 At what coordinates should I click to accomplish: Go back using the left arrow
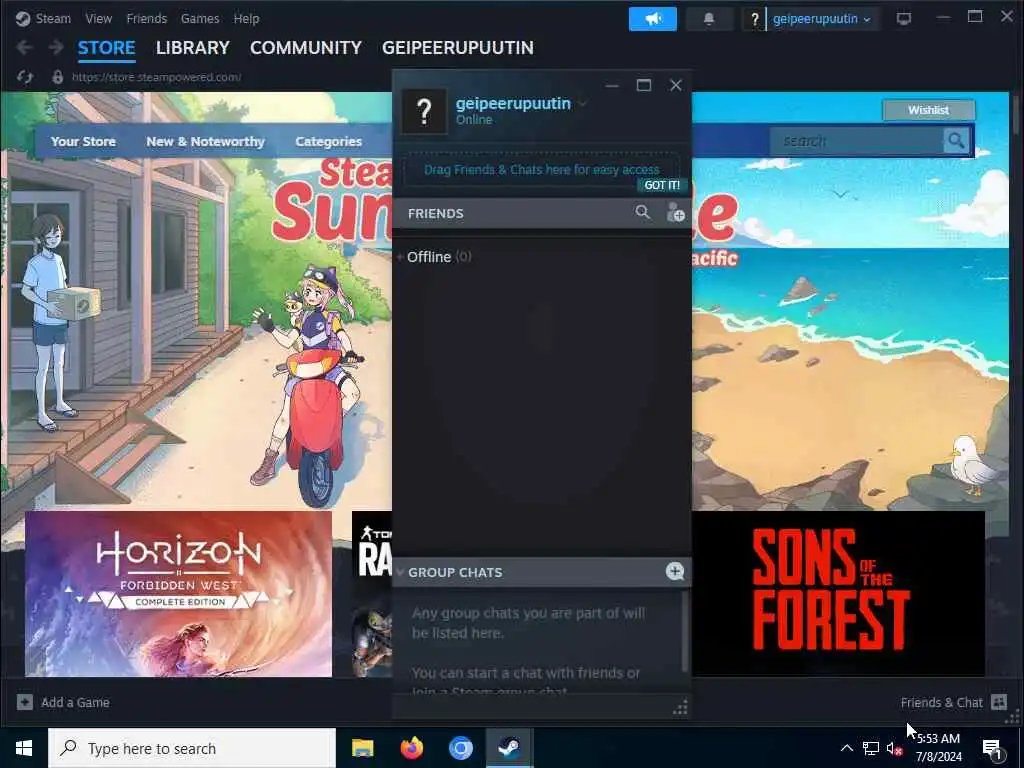25,47
